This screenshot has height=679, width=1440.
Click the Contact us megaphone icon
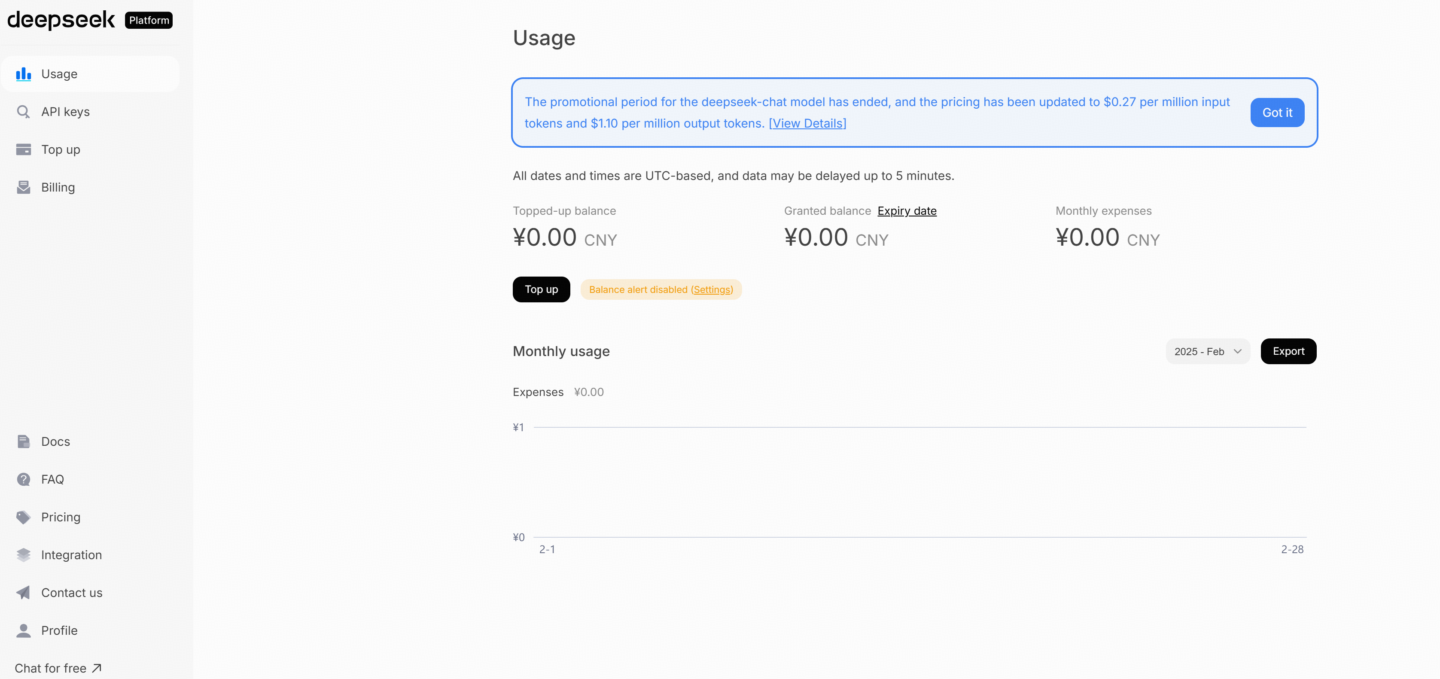23,593
